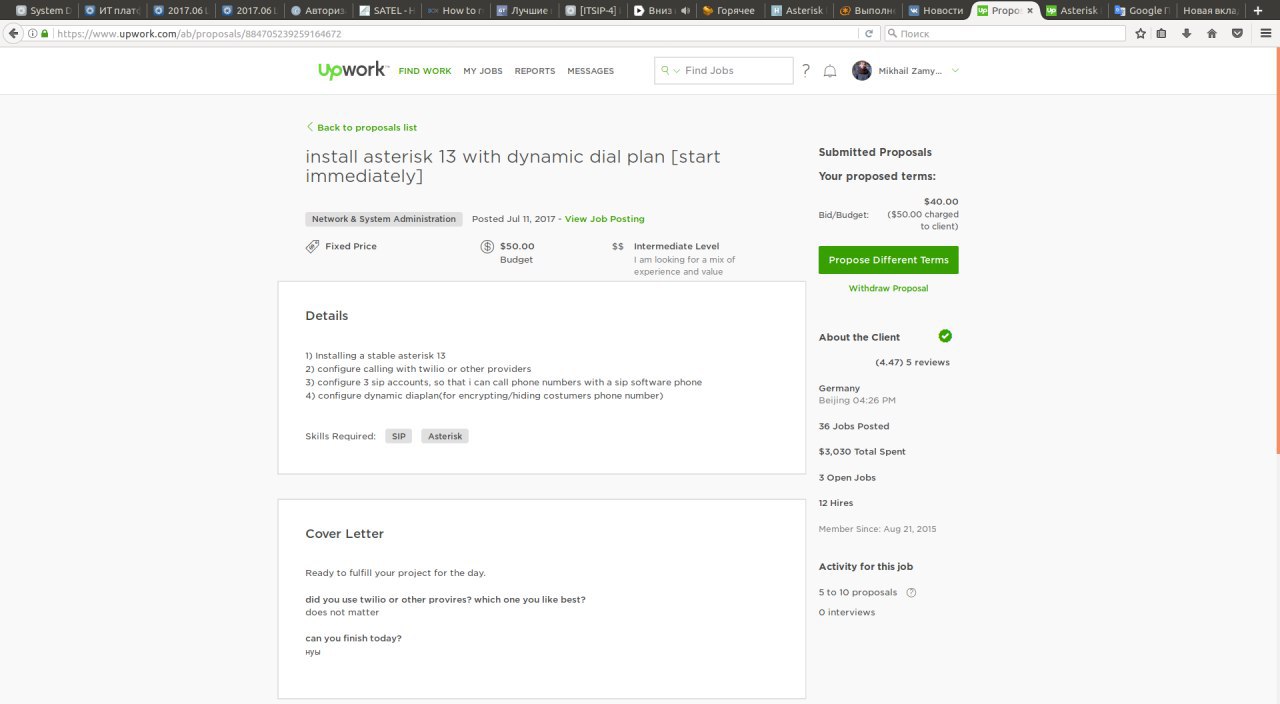Click the Network & System Administration tag
Screen dimensions: 1280x704
tap(384, 219)
